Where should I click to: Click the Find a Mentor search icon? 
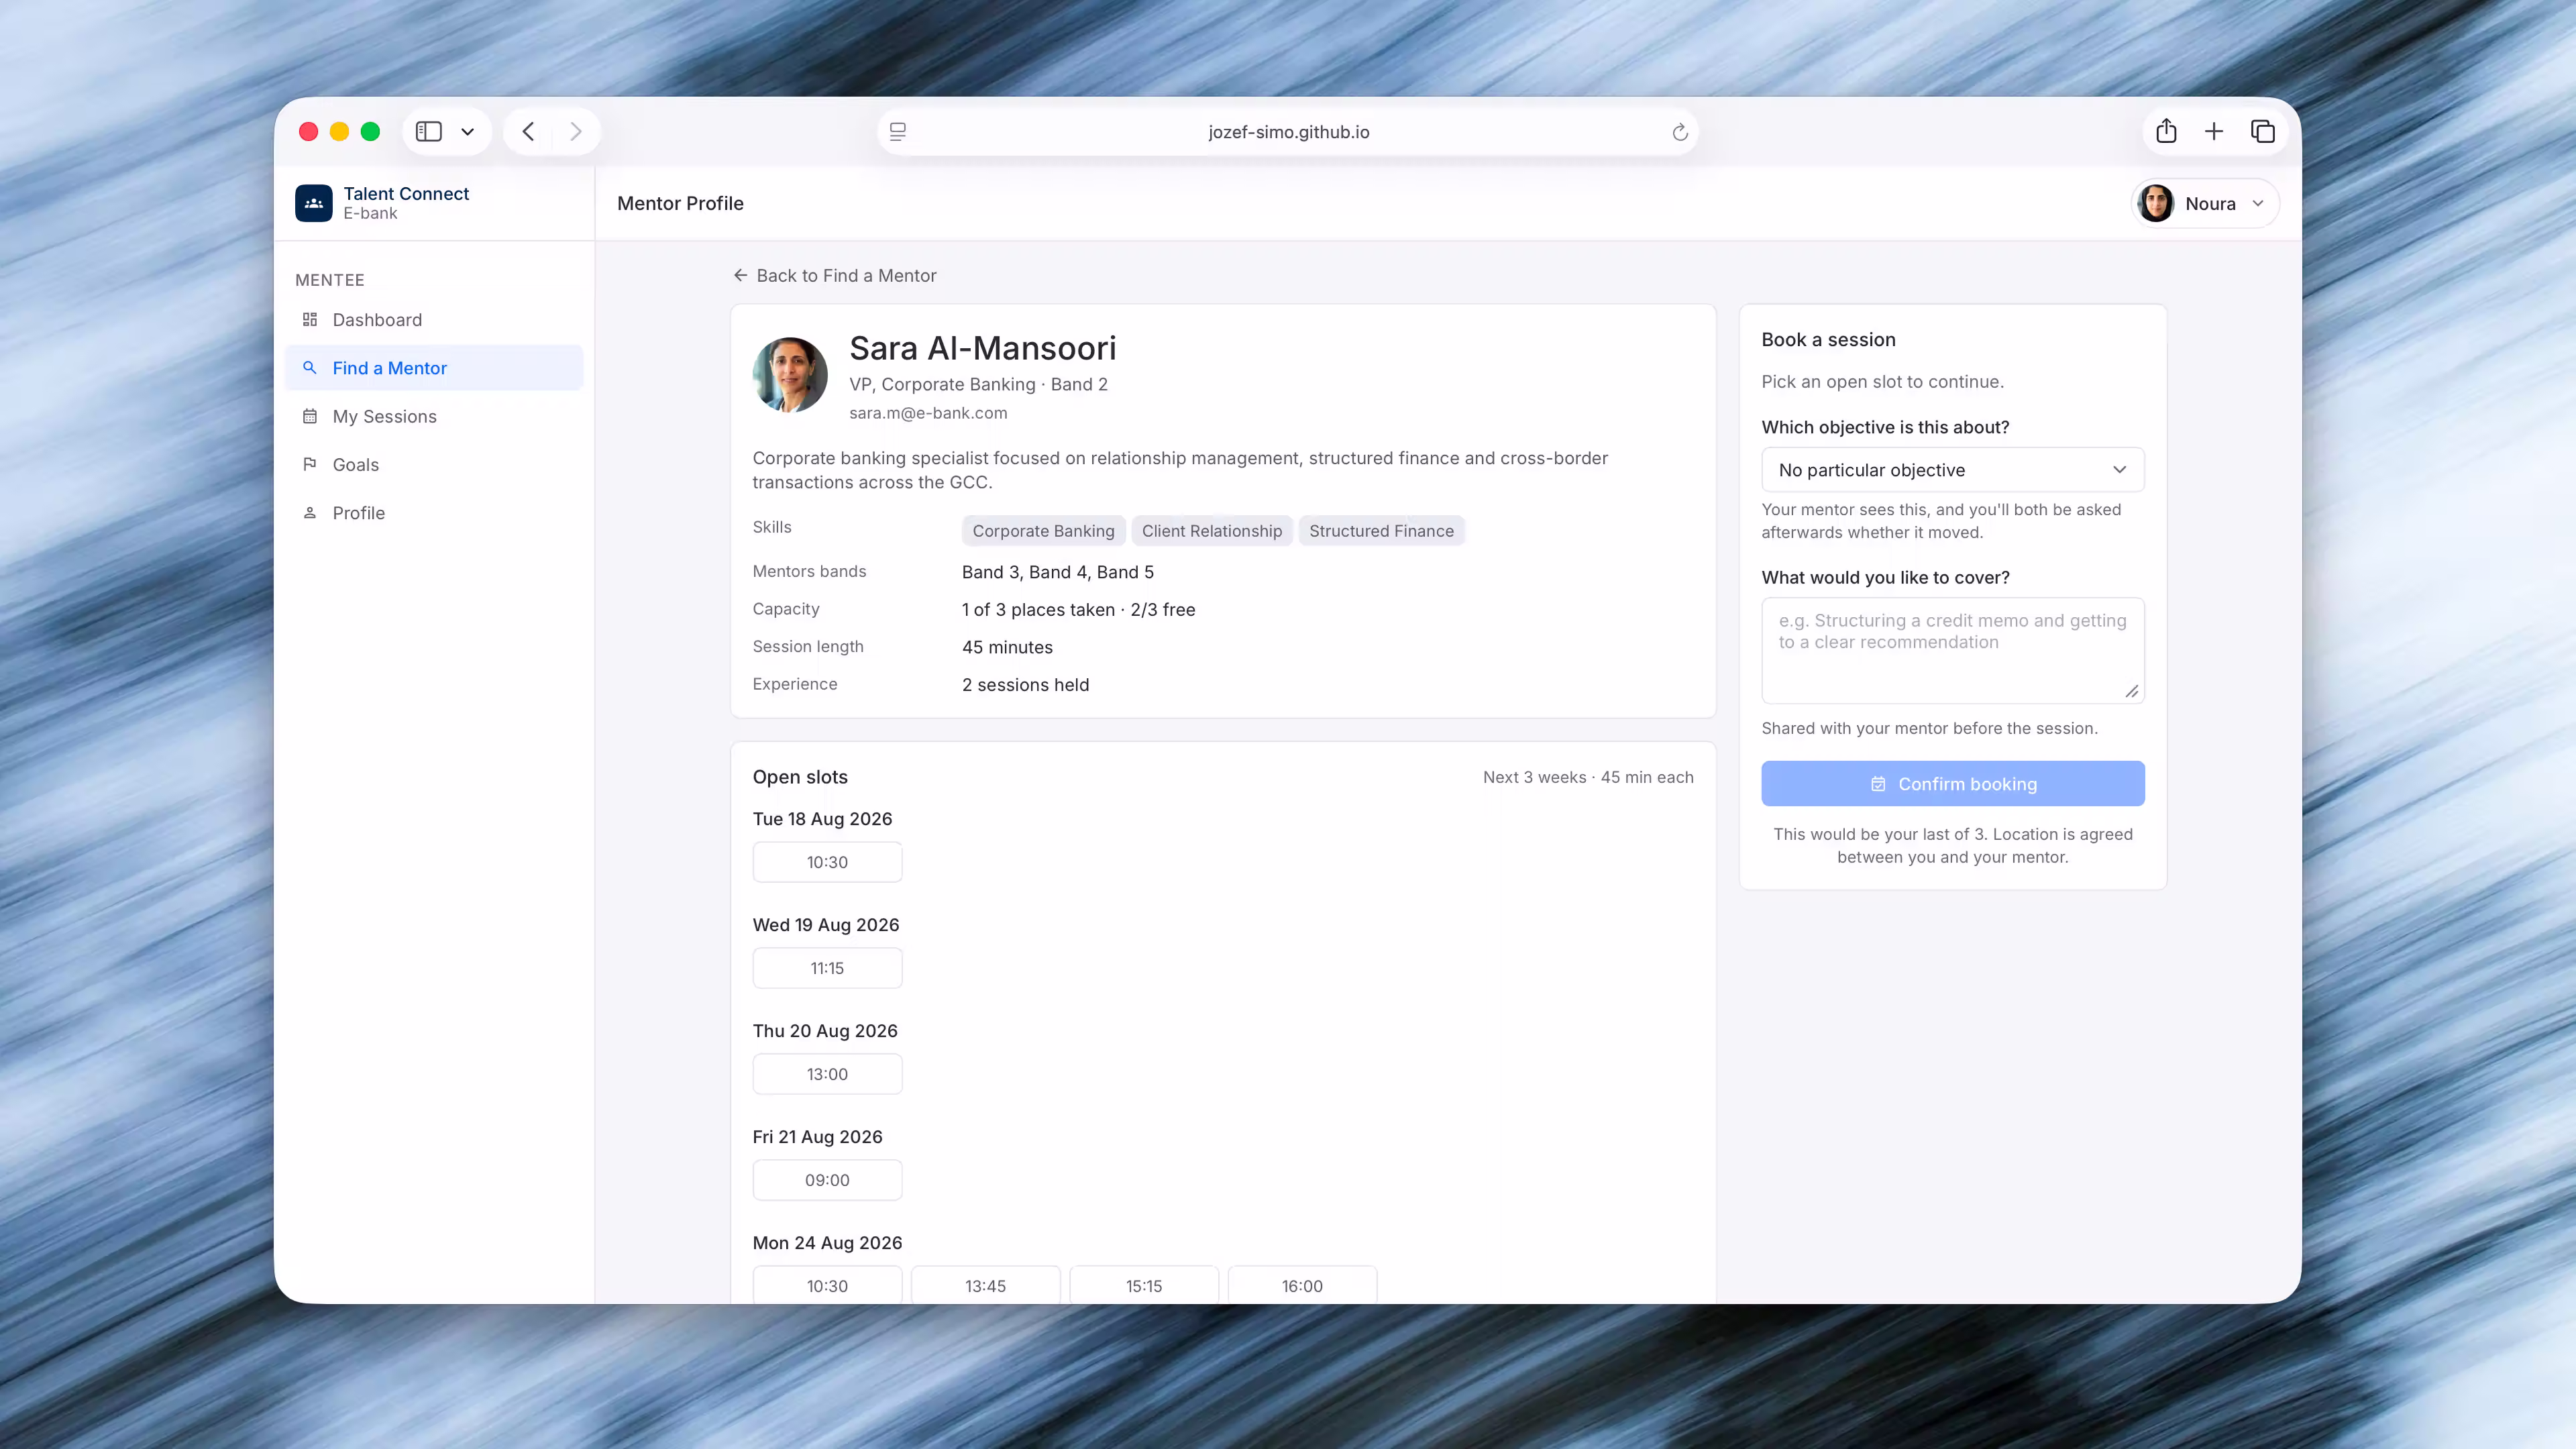point(310,368)
